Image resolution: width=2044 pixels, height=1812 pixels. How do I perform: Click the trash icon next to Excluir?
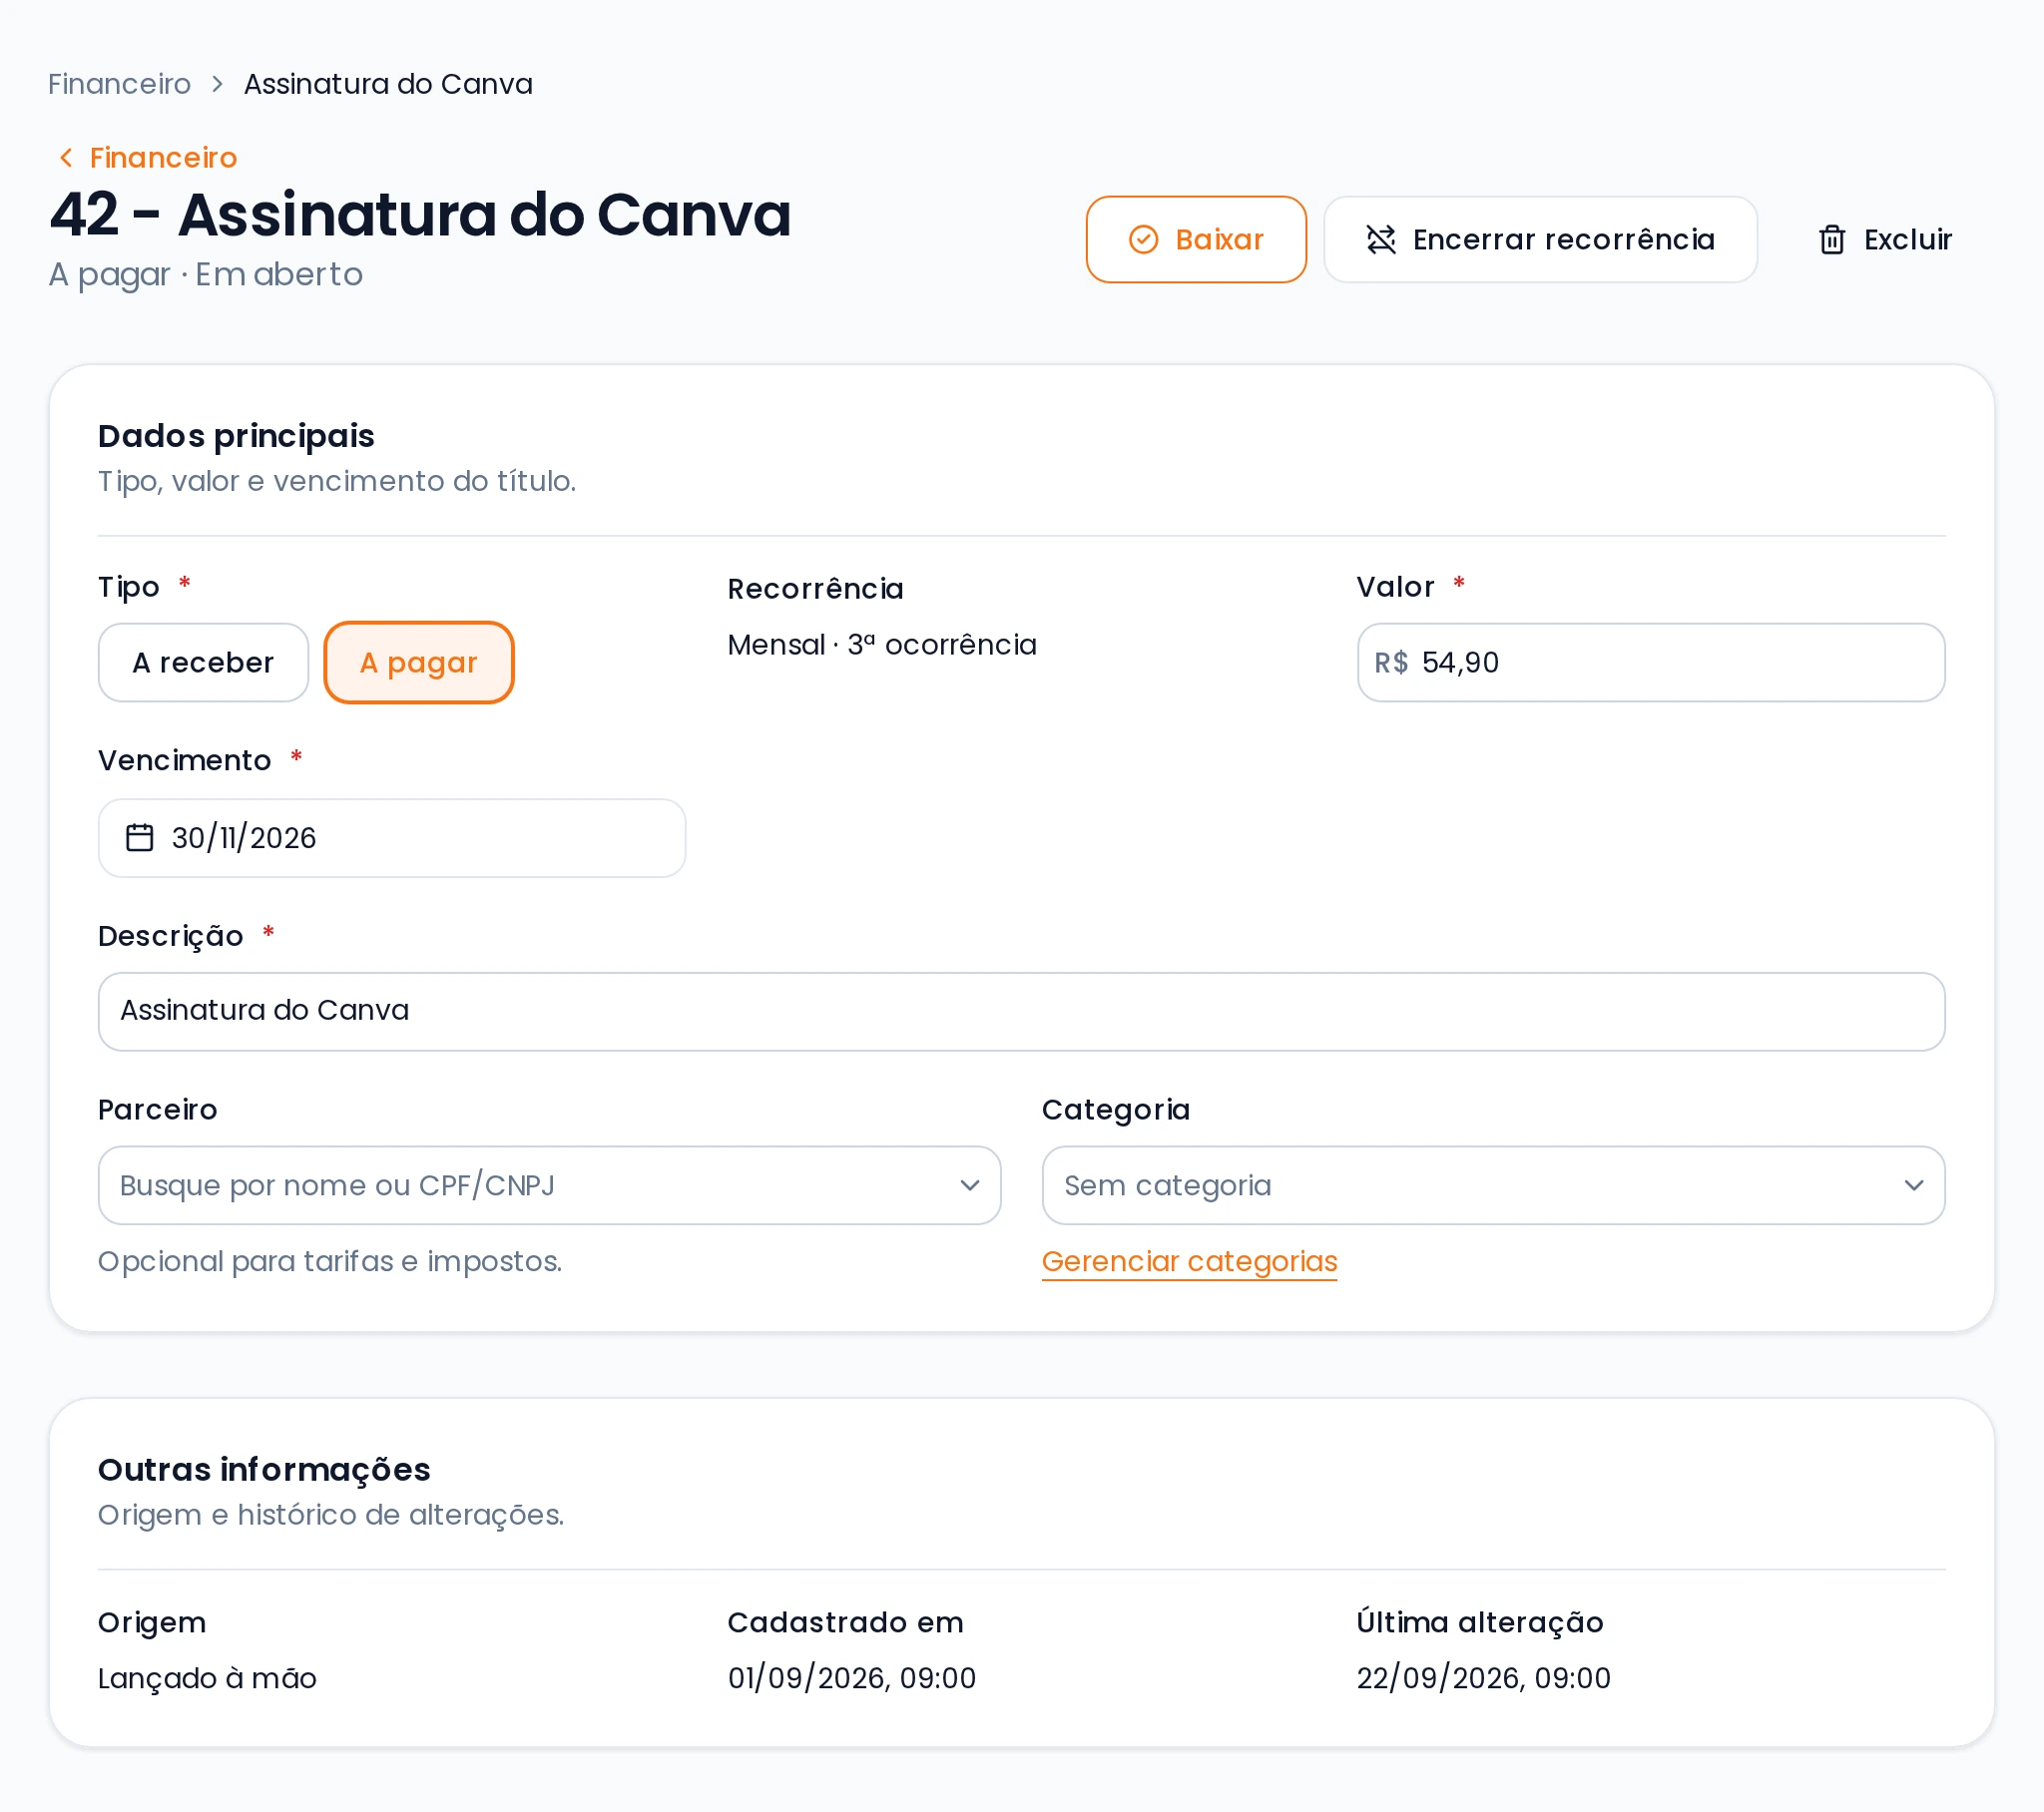[x=1832, y=240]
